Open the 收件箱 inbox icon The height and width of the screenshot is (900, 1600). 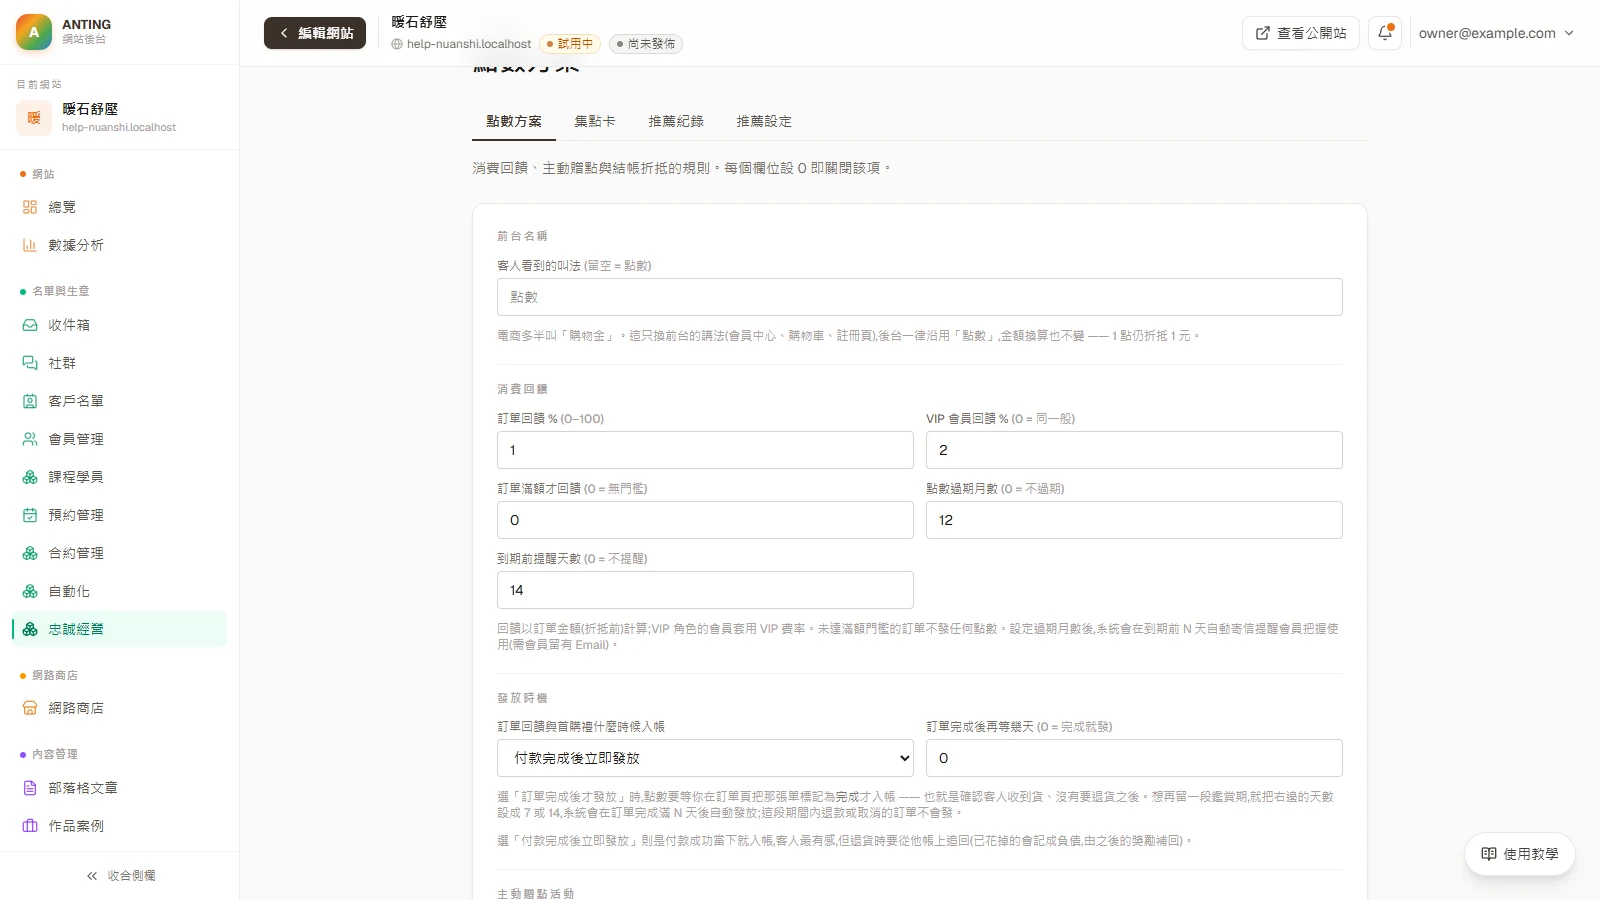30,325
